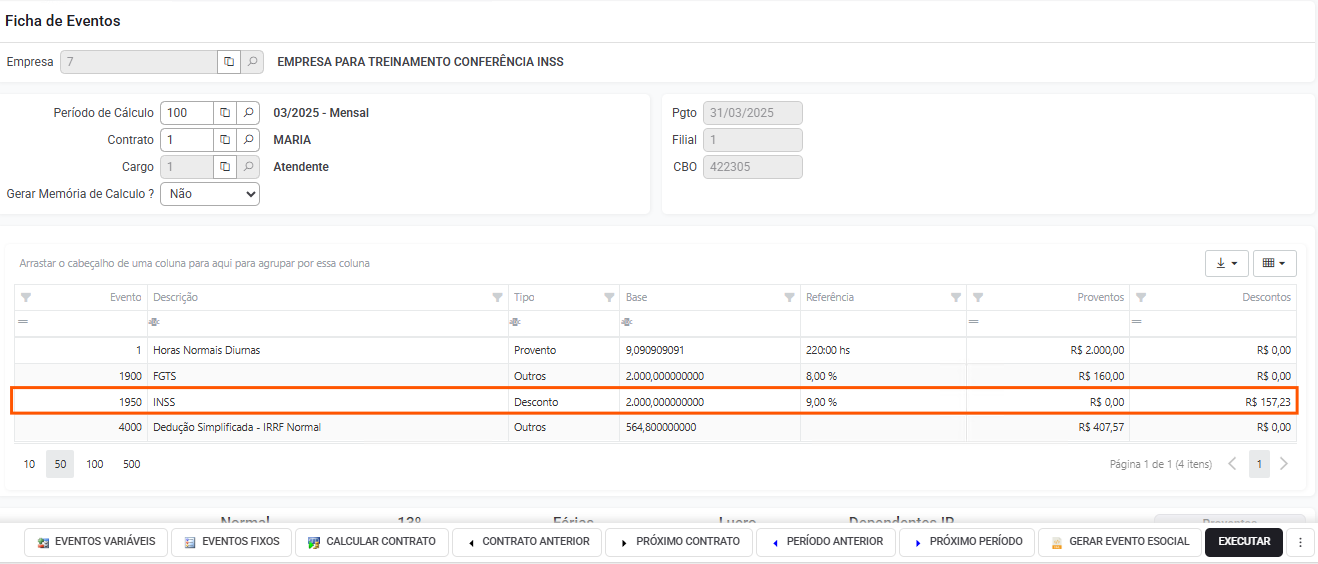Open the export download dropdown

tap(1227, 263)
